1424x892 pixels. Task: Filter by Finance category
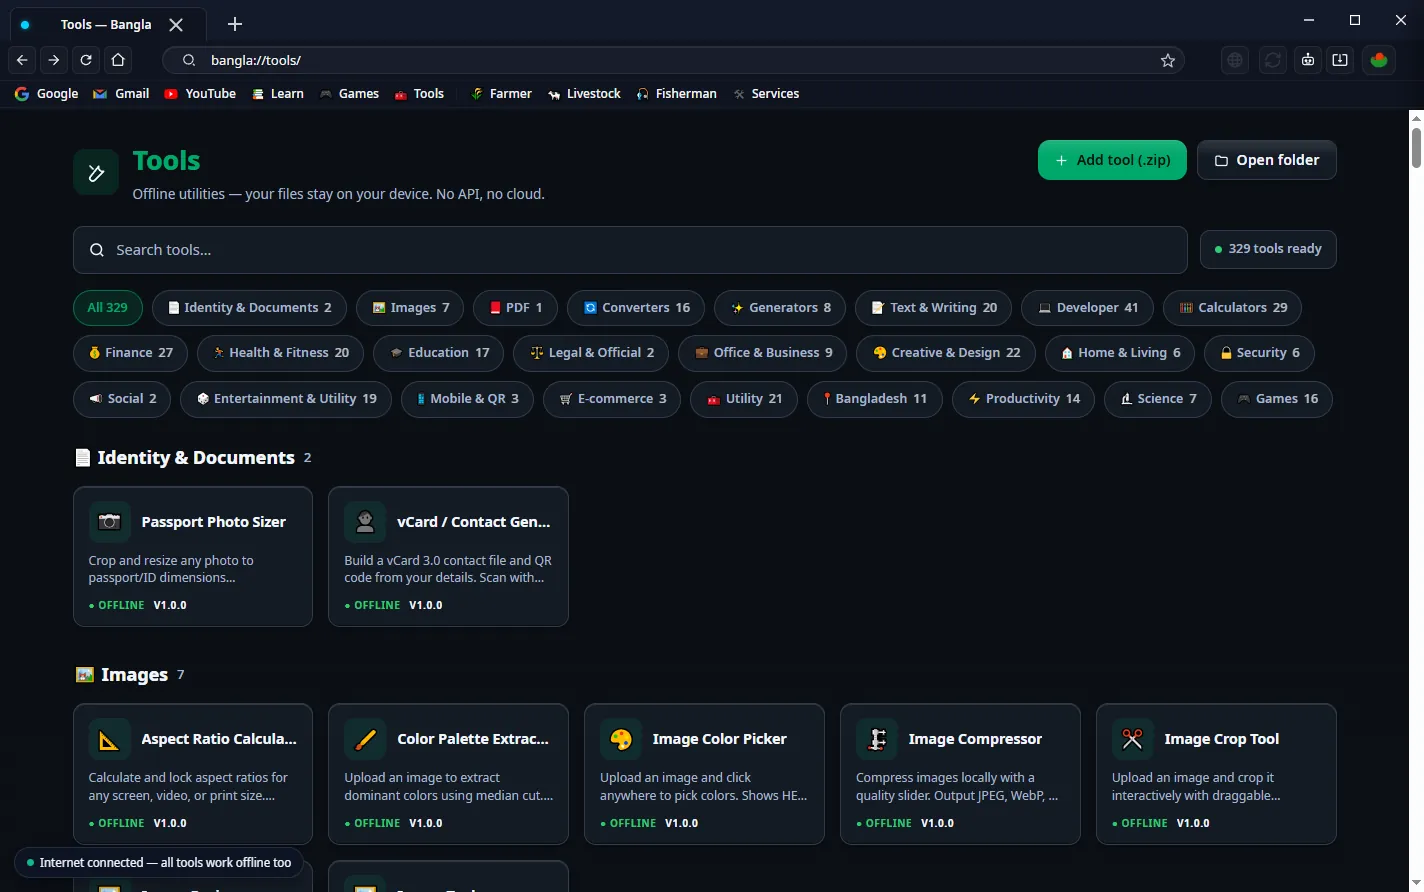click(131, 353)
